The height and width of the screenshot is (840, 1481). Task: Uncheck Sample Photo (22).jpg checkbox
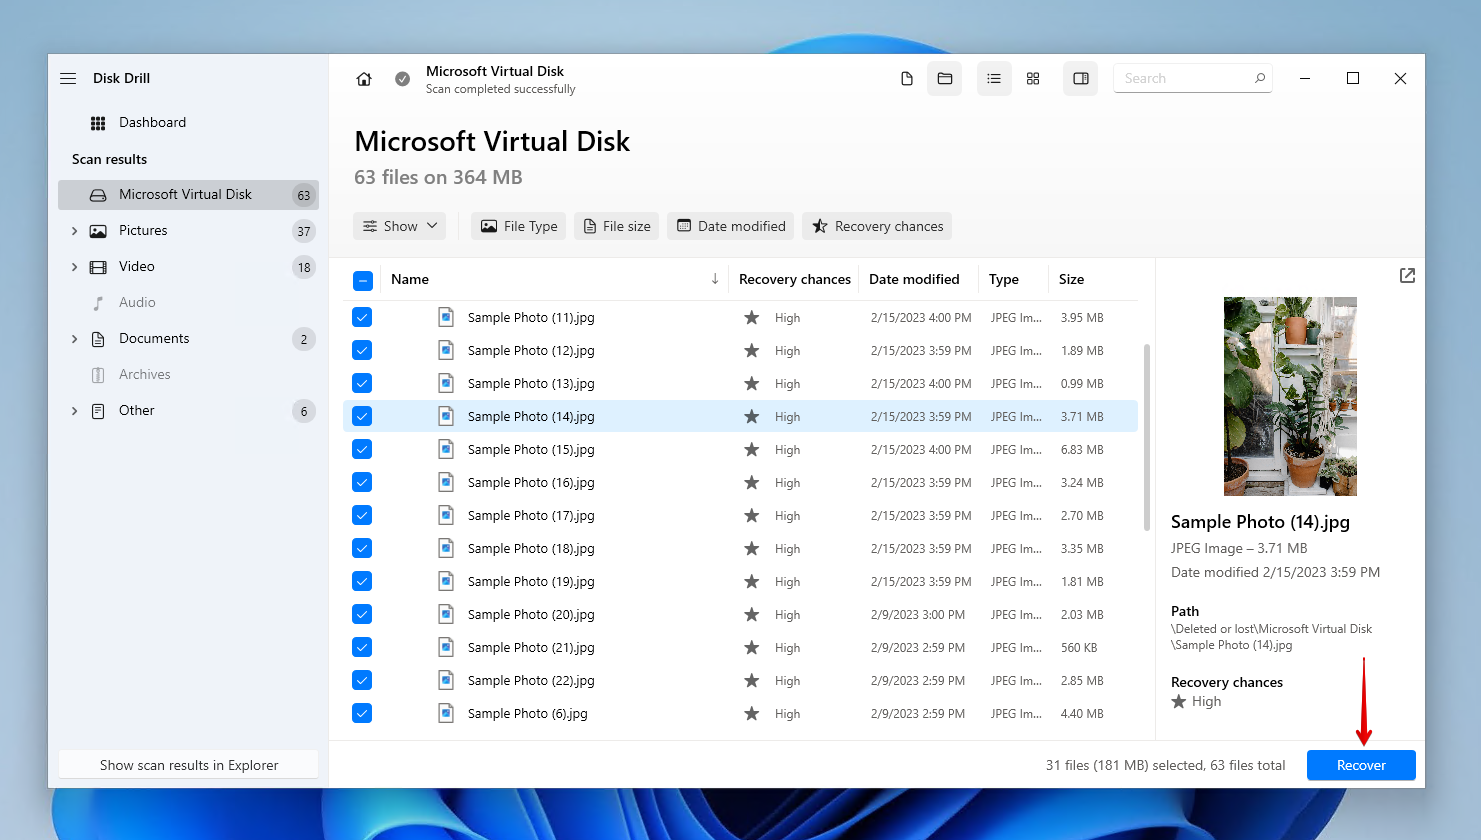pyautogui.click(x=362, y=680)
